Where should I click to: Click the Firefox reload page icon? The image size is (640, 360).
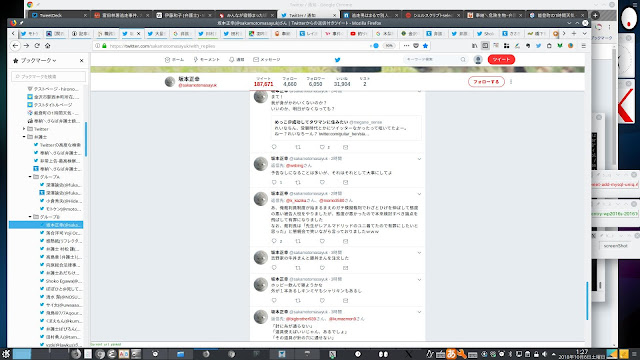click(37, 46)
